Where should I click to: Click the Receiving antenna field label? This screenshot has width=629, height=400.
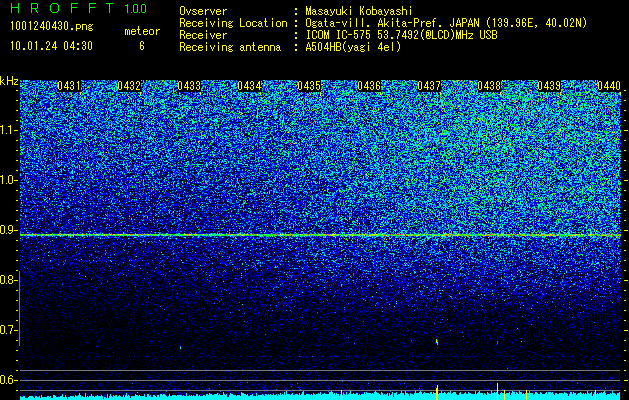click(x=230, y=47)
